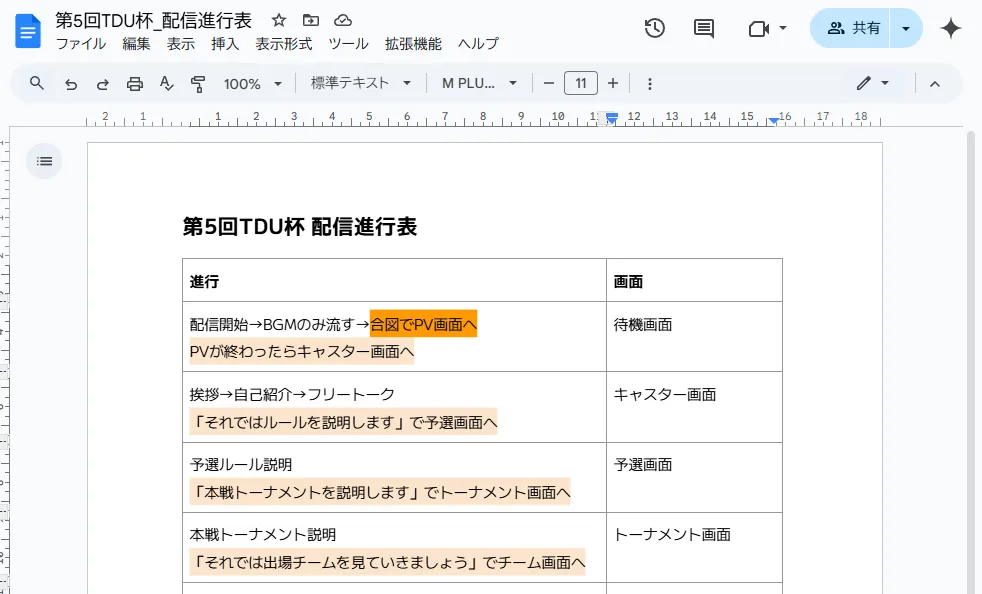Star the document as favorite

click(x=277, y=19)
